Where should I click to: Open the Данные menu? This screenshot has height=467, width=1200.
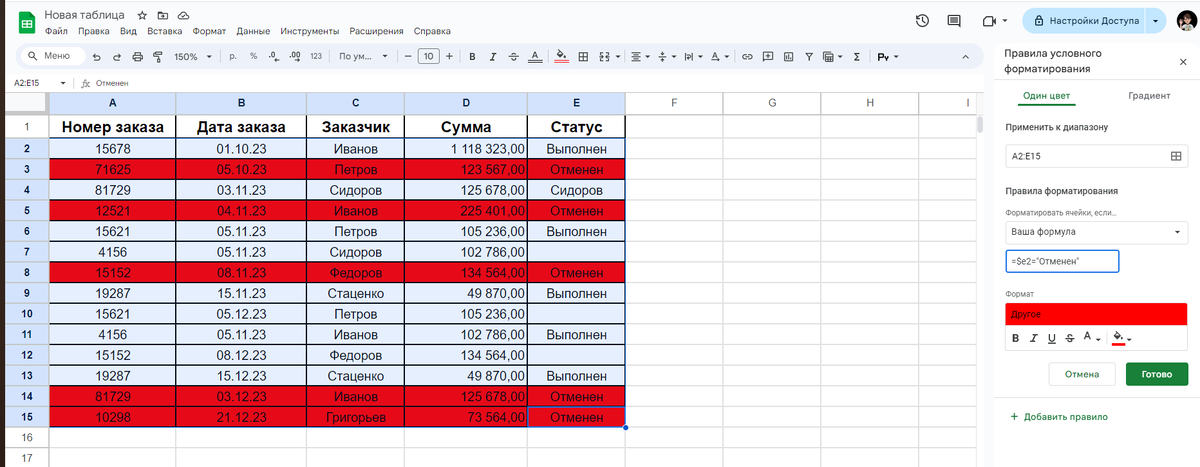coord(254,31)
